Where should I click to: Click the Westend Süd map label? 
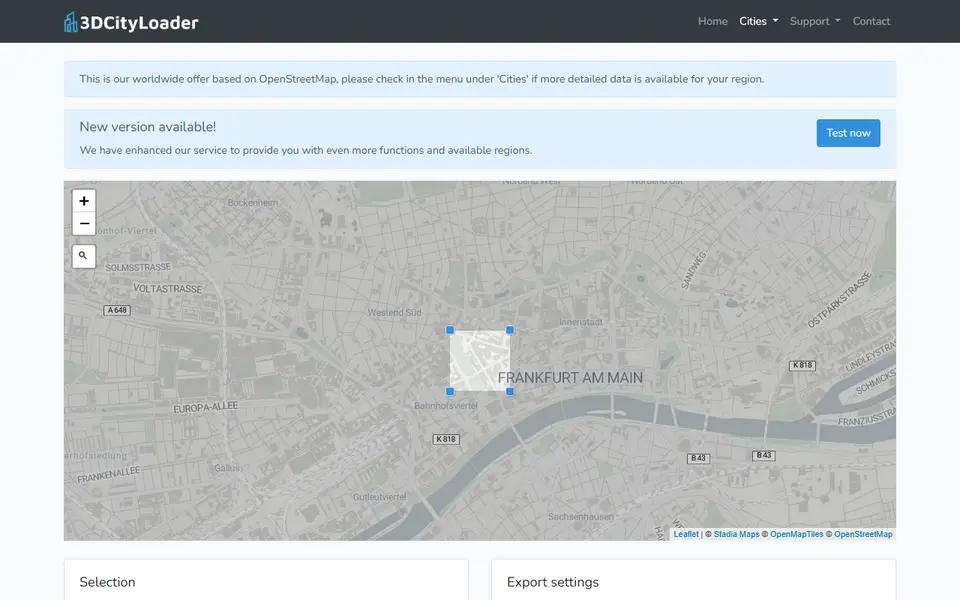point(394,312)
